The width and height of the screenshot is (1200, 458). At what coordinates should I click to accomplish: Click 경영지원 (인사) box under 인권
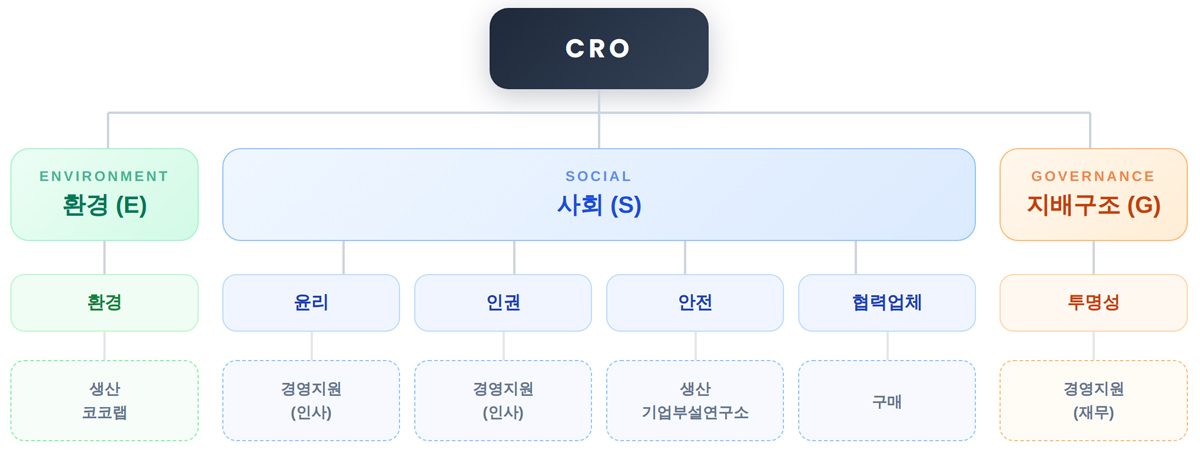coord(503,400)
